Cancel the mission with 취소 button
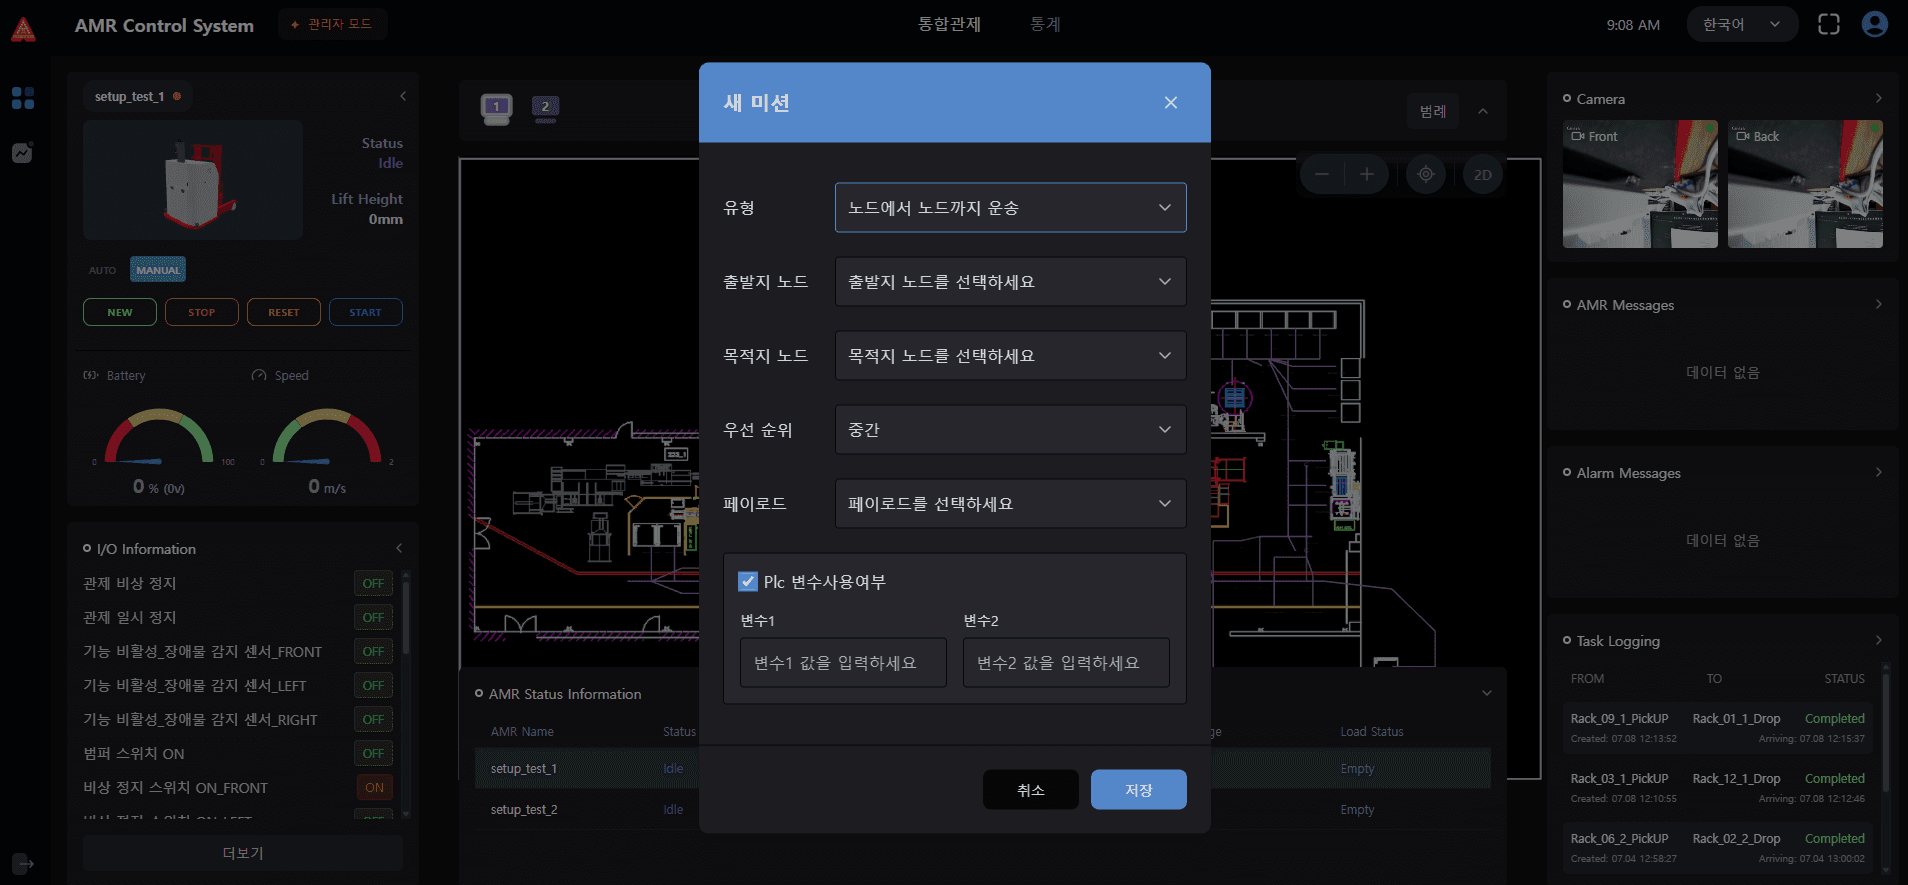The image size is (1908, 885). (1030, 790)
